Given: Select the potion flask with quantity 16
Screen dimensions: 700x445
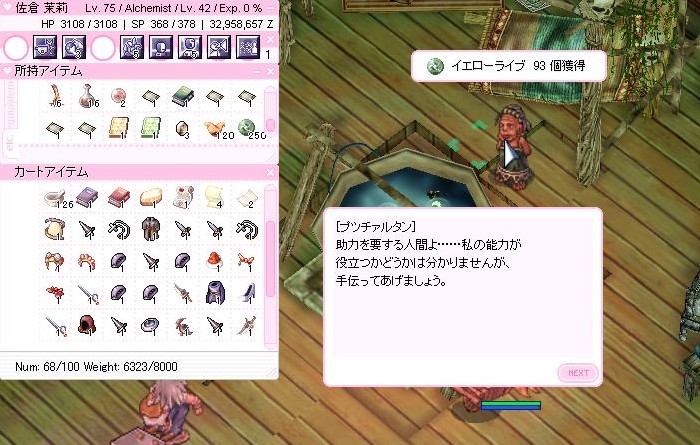Looking at the screenshot, I should tap(88, 96).
